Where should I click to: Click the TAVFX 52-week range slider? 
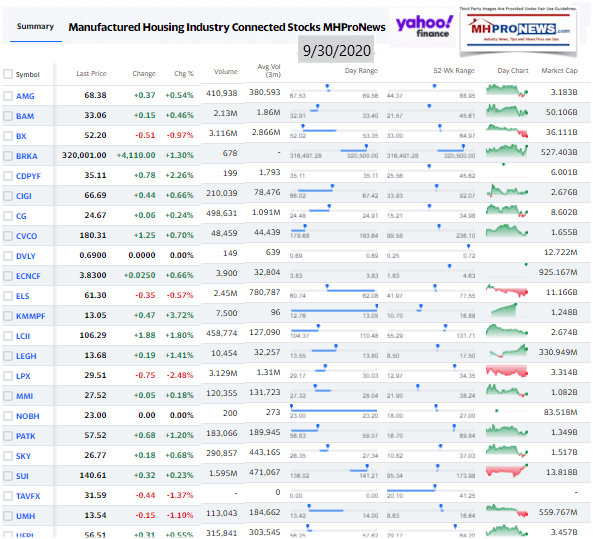pyautogui.click(x=431, y=492)
